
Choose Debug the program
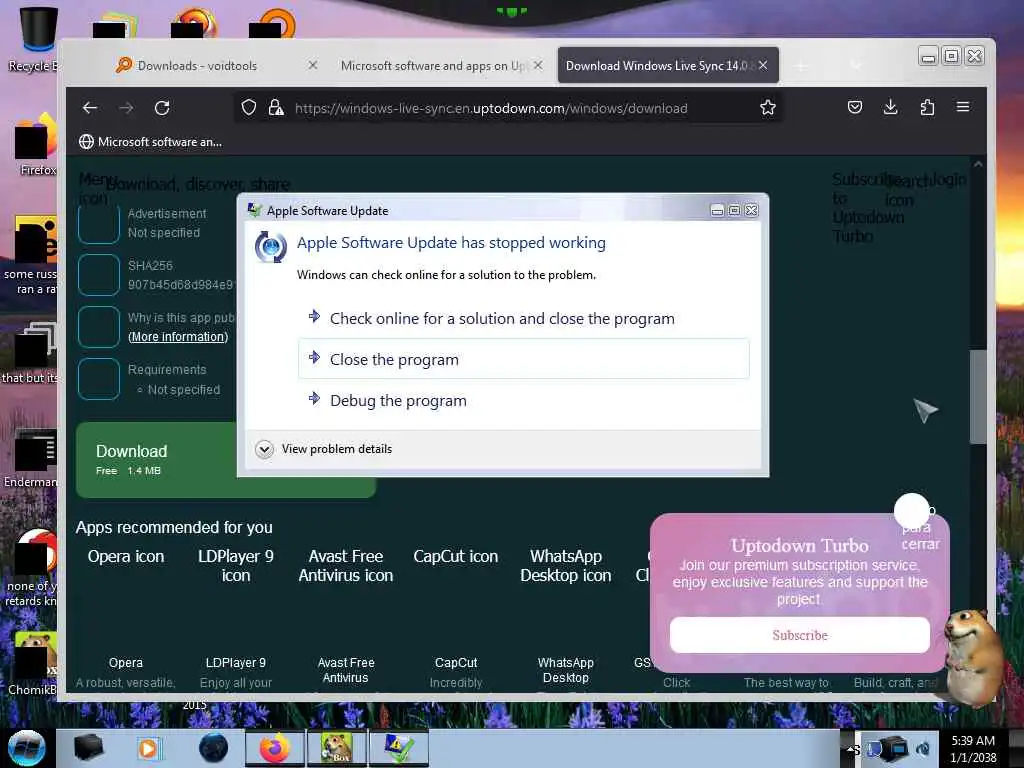[x=524, y=400]
